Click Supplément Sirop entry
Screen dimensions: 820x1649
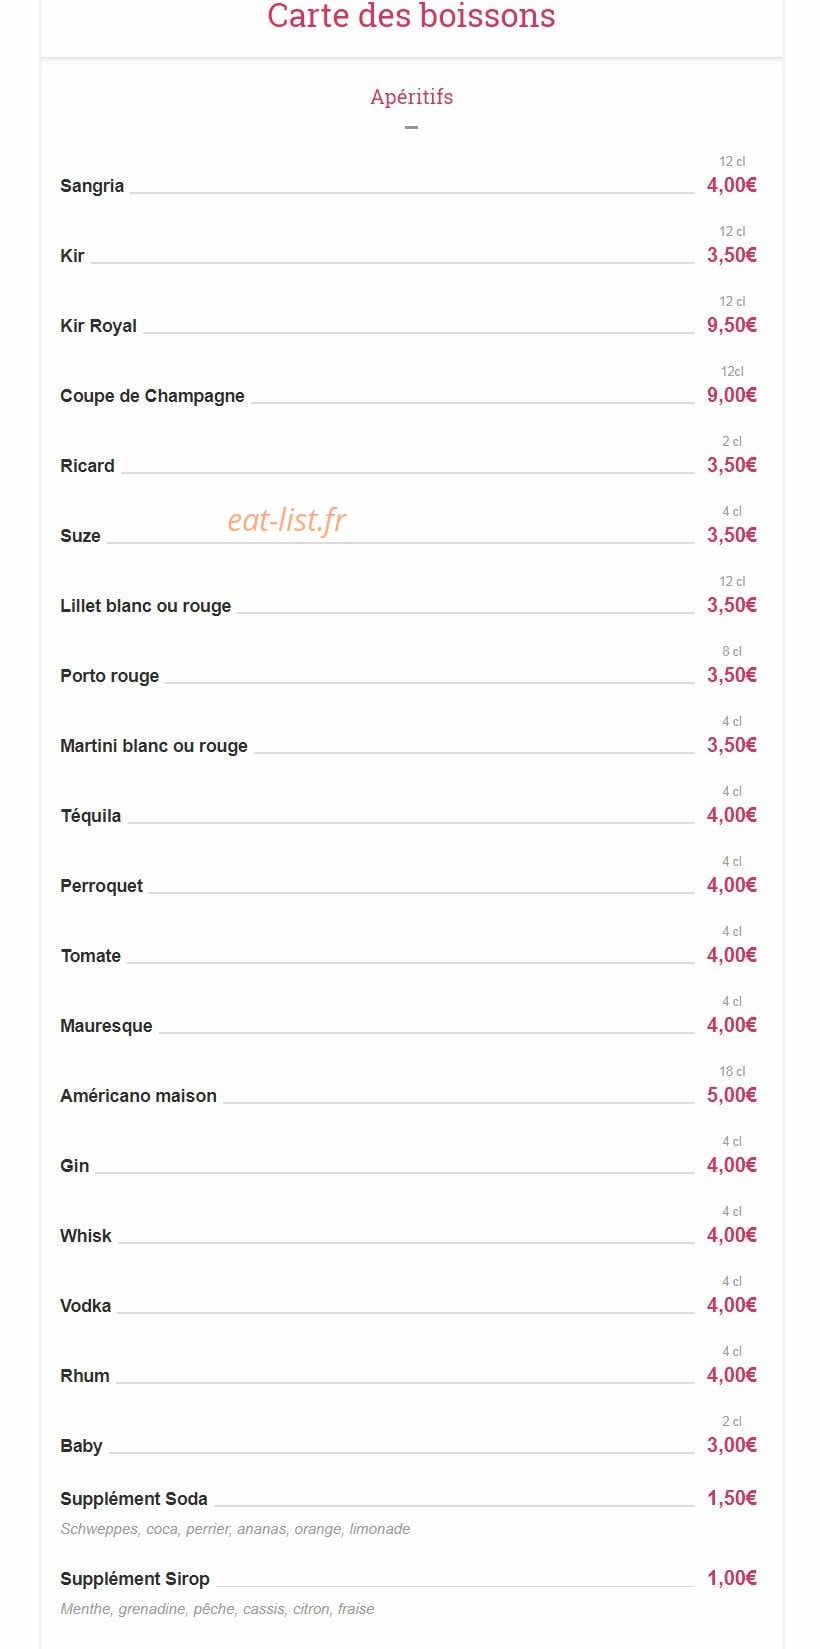point(134,1579)
